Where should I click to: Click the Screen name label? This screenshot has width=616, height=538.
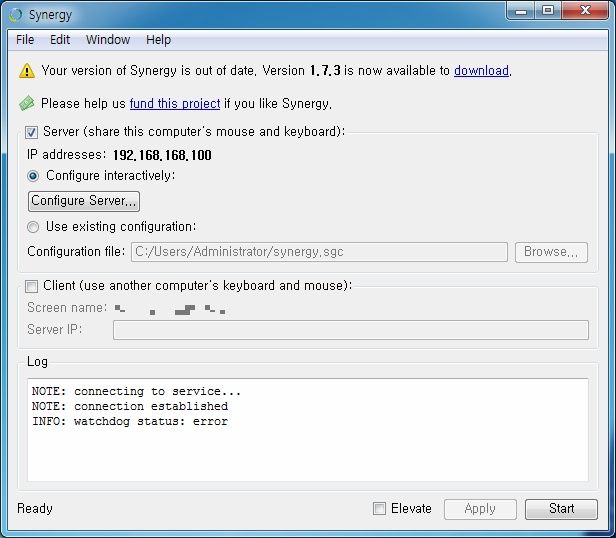point(67,308)
